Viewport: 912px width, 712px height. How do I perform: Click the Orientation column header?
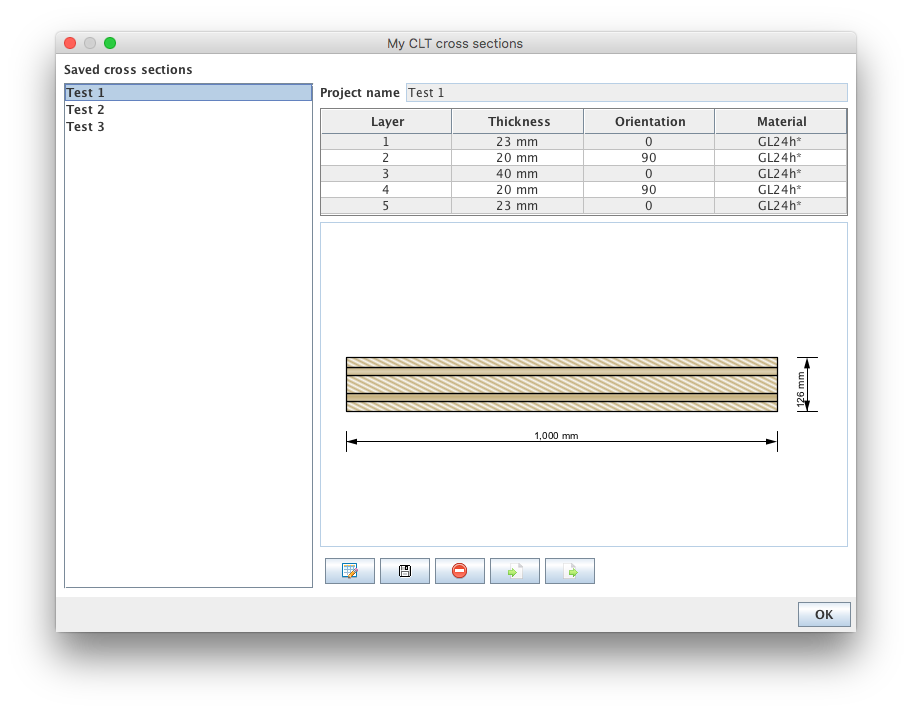(x=650, y=122)
